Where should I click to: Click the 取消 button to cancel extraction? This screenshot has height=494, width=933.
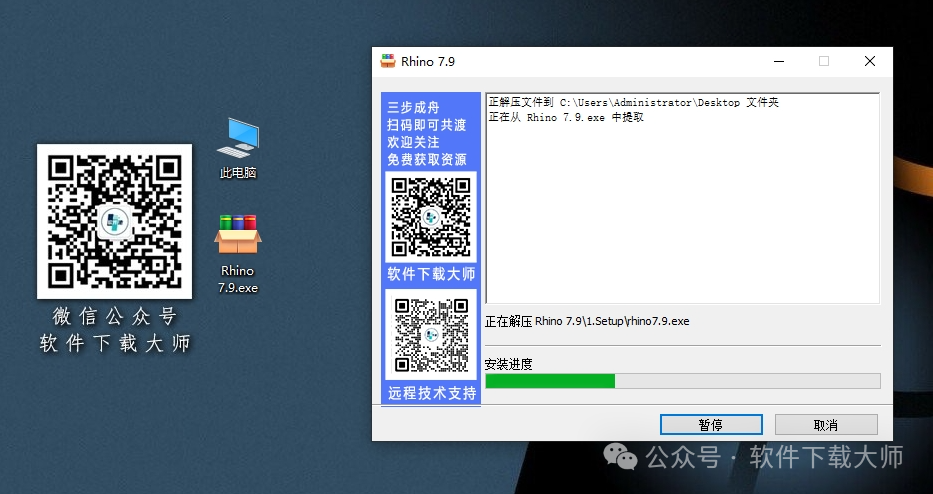pos(826,425)
